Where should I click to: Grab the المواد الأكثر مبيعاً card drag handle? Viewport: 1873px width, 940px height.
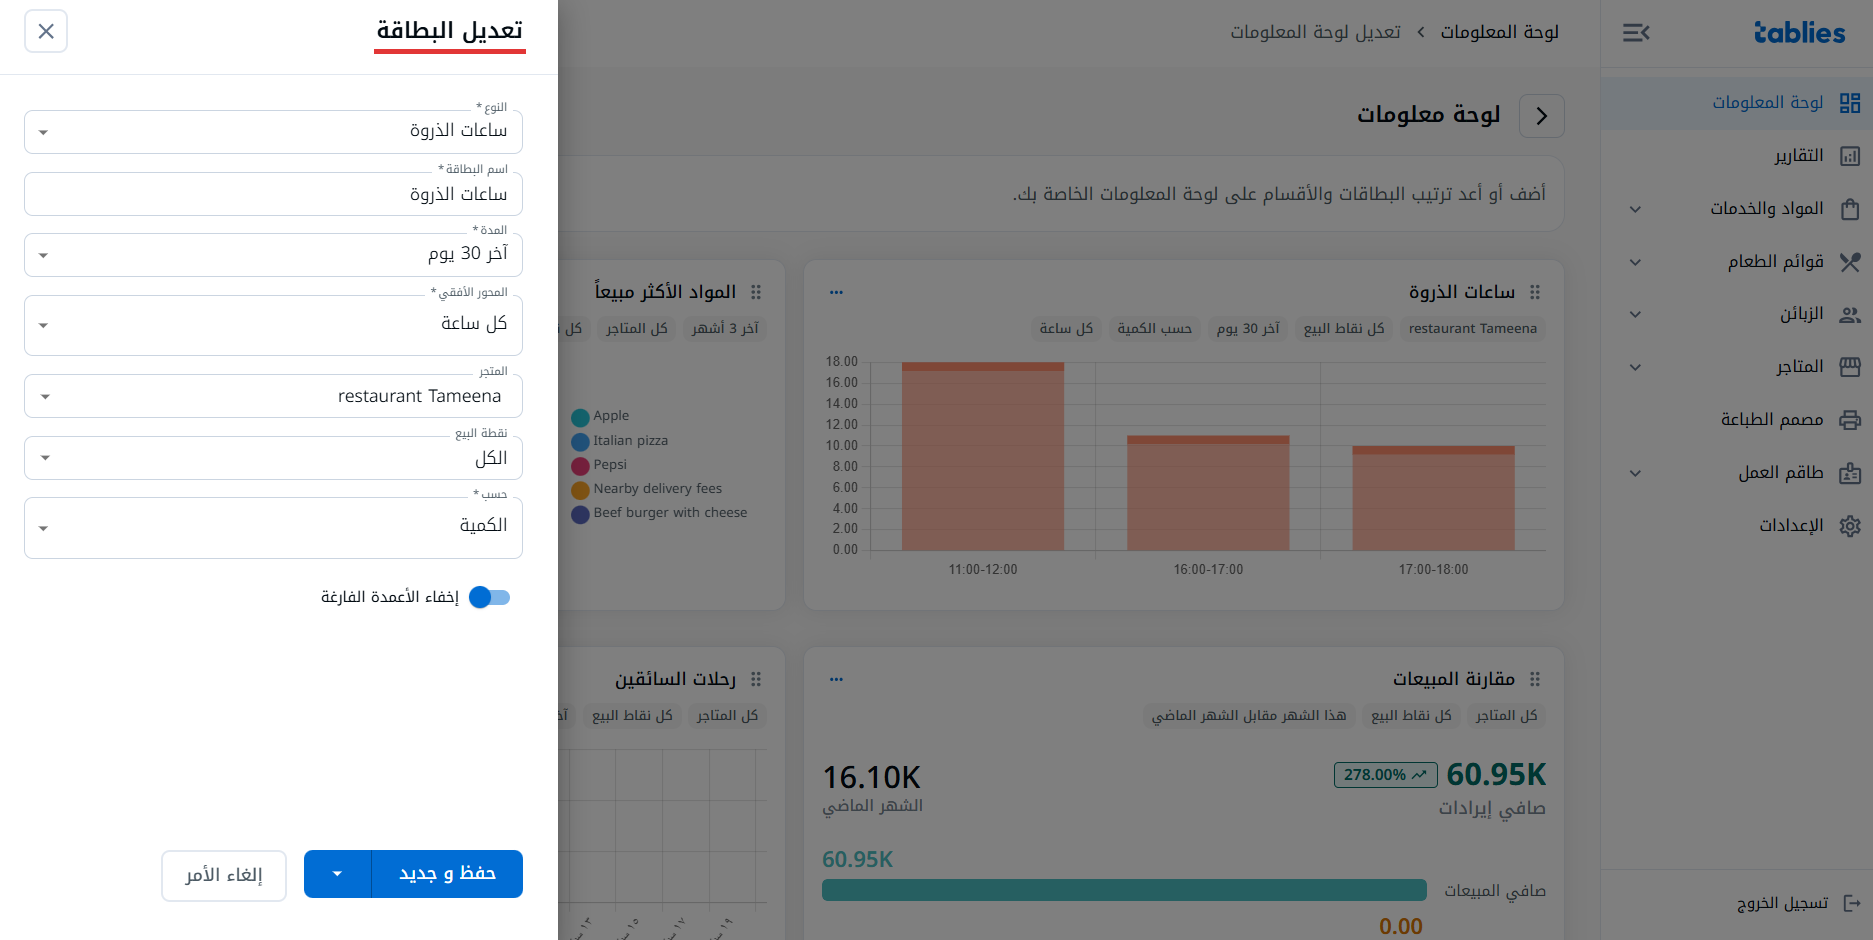point(756,292)
